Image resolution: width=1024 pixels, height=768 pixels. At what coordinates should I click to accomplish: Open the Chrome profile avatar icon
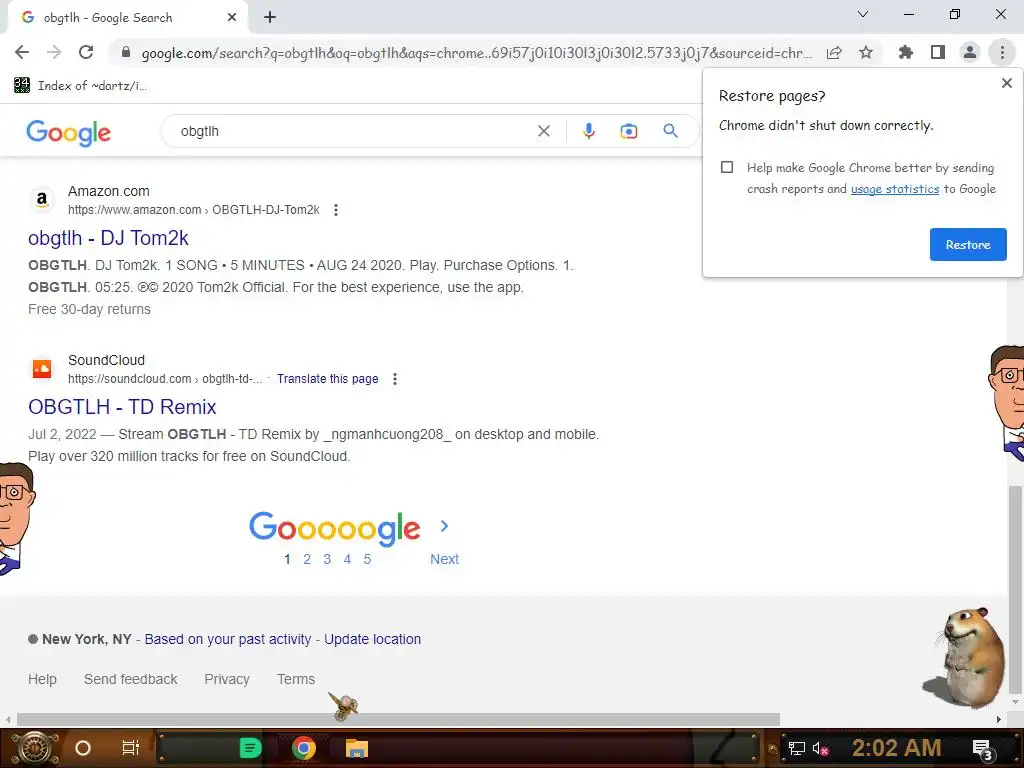tap(970, 52)
